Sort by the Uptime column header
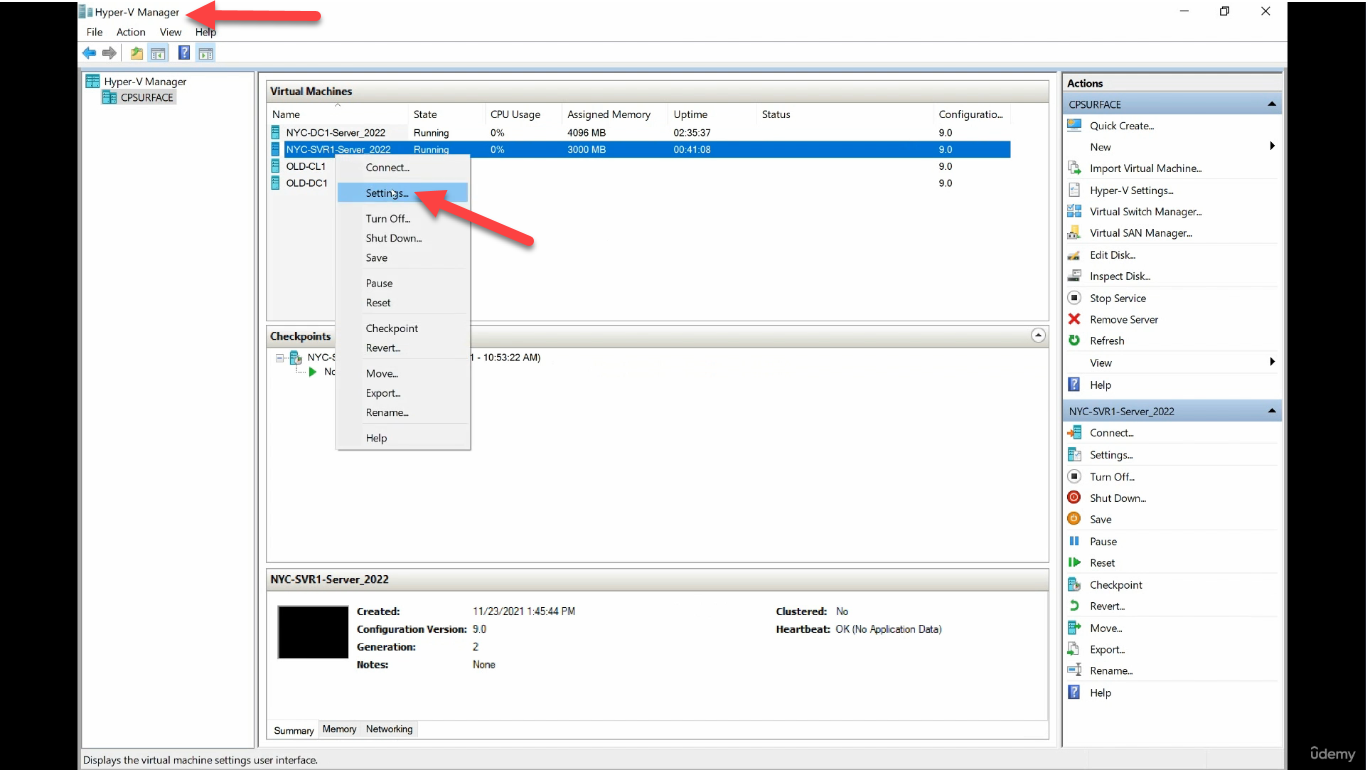 tap(712, 114)
